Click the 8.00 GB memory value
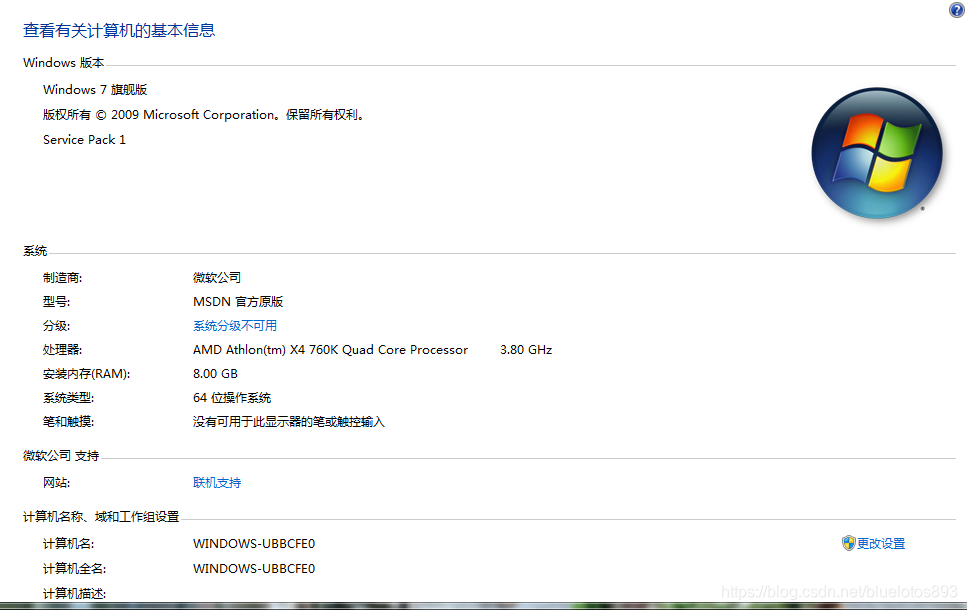 click(x=215, y=374)
